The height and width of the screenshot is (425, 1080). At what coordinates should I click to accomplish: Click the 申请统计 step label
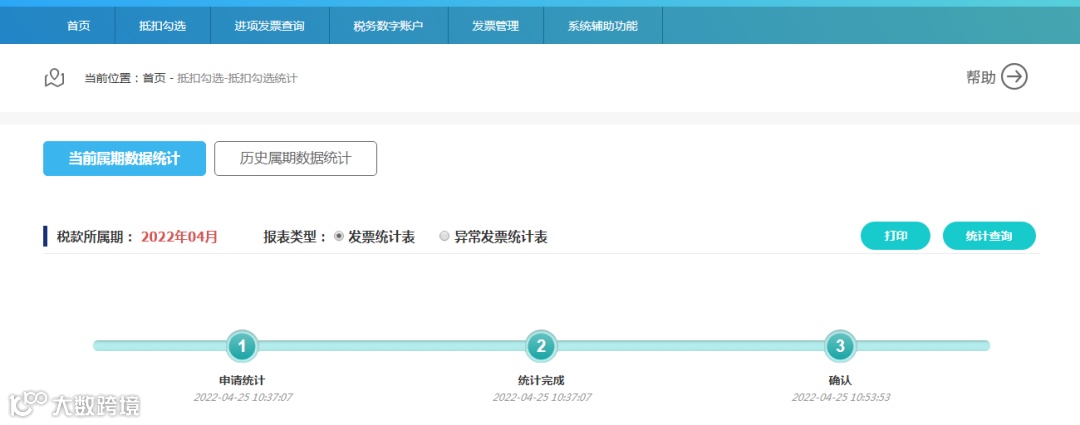point(242,380)
